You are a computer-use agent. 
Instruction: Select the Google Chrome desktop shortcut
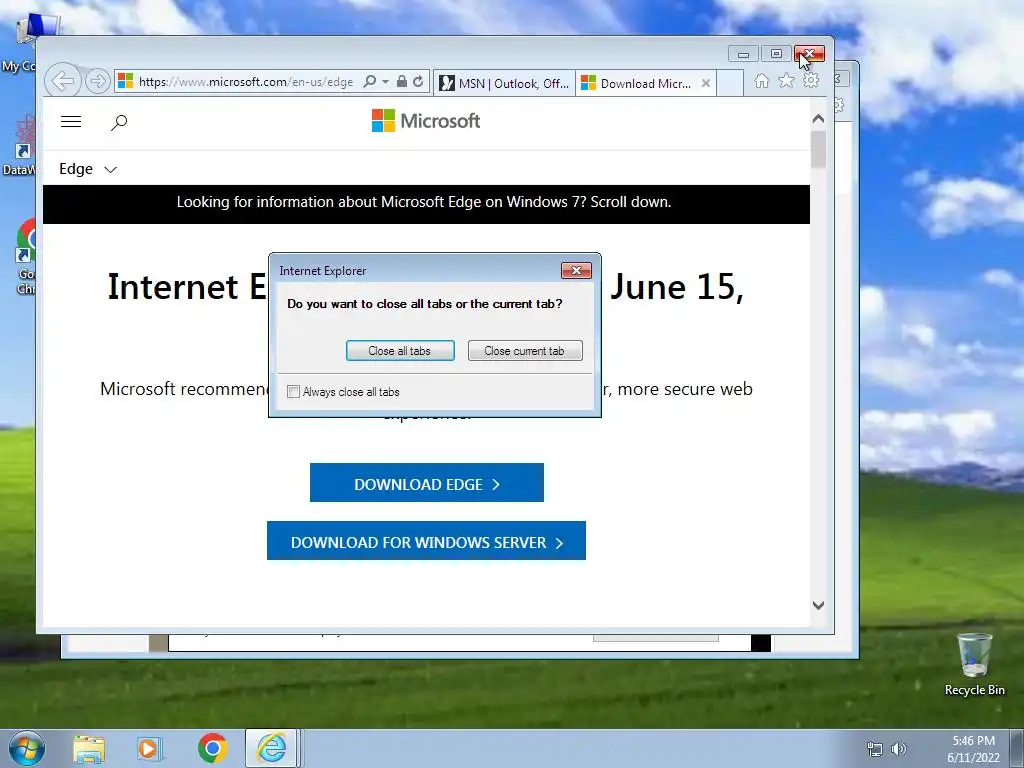[x=26, y=258]
